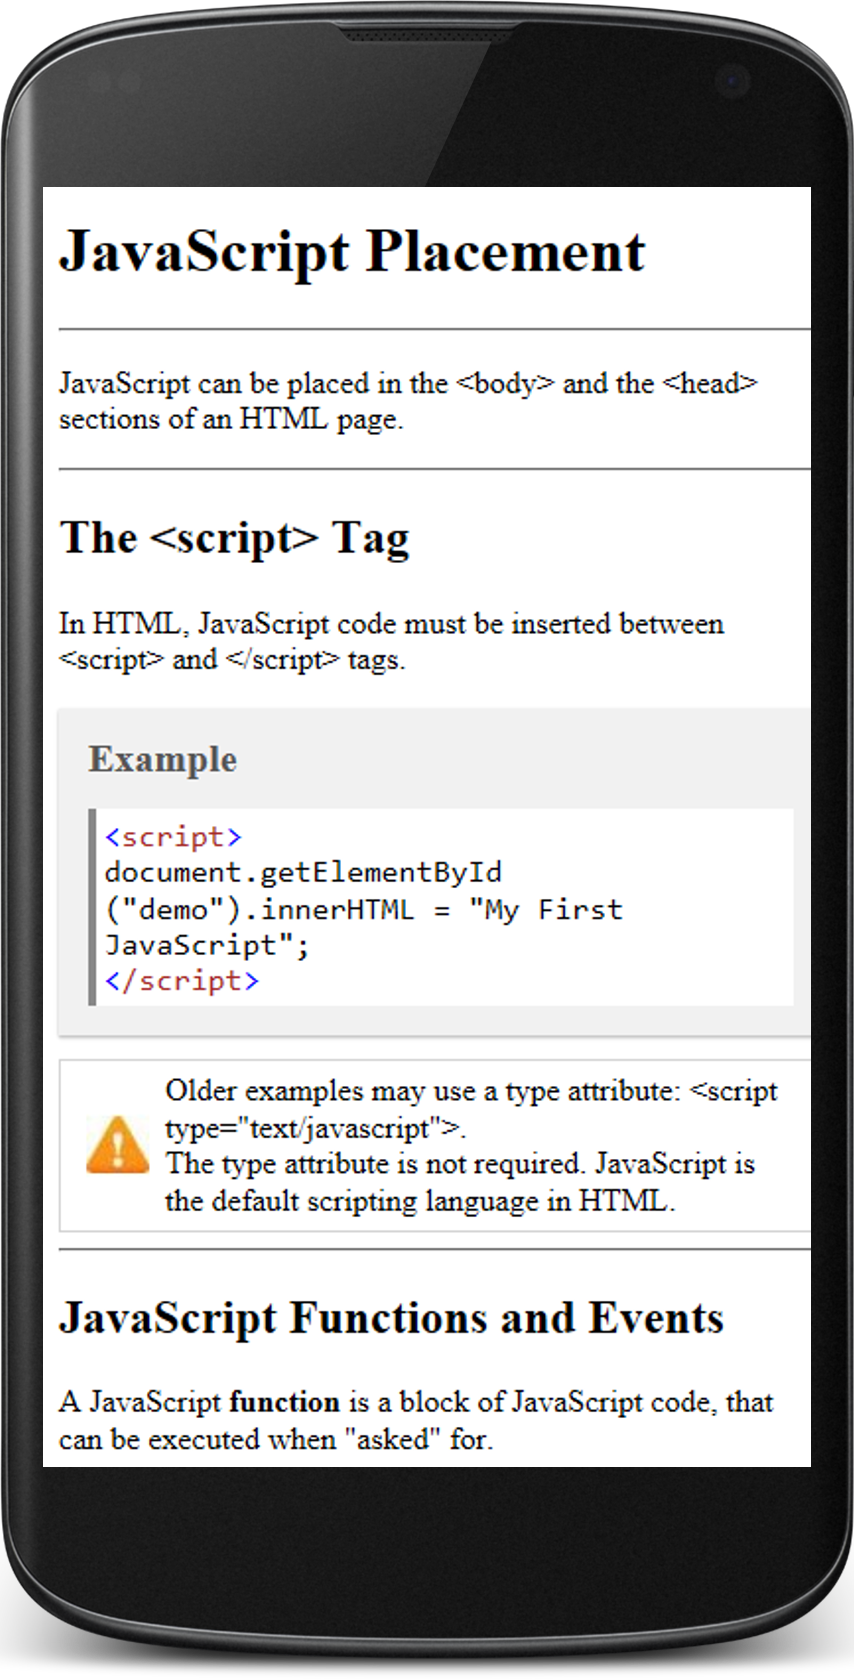Click the "JavaScript Placement" page heading

[352, 252]
